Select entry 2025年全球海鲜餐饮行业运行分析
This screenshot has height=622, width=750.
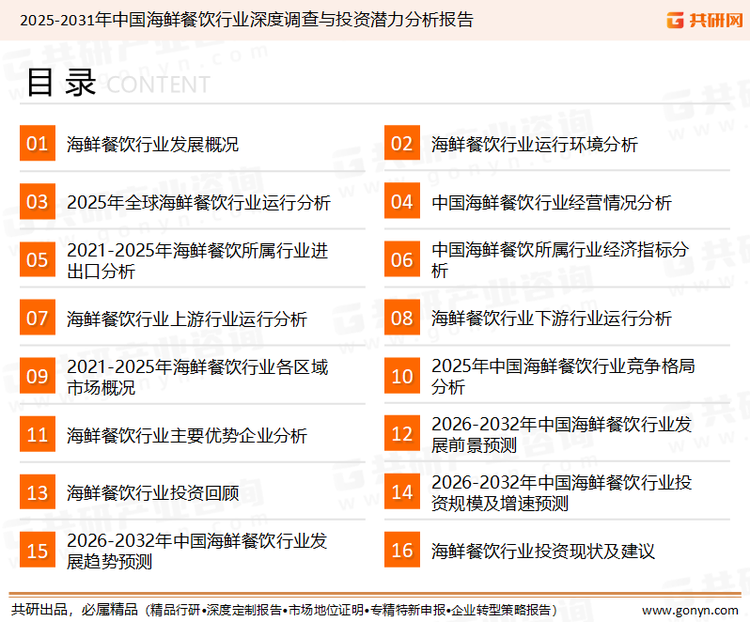tap(199, 202)
